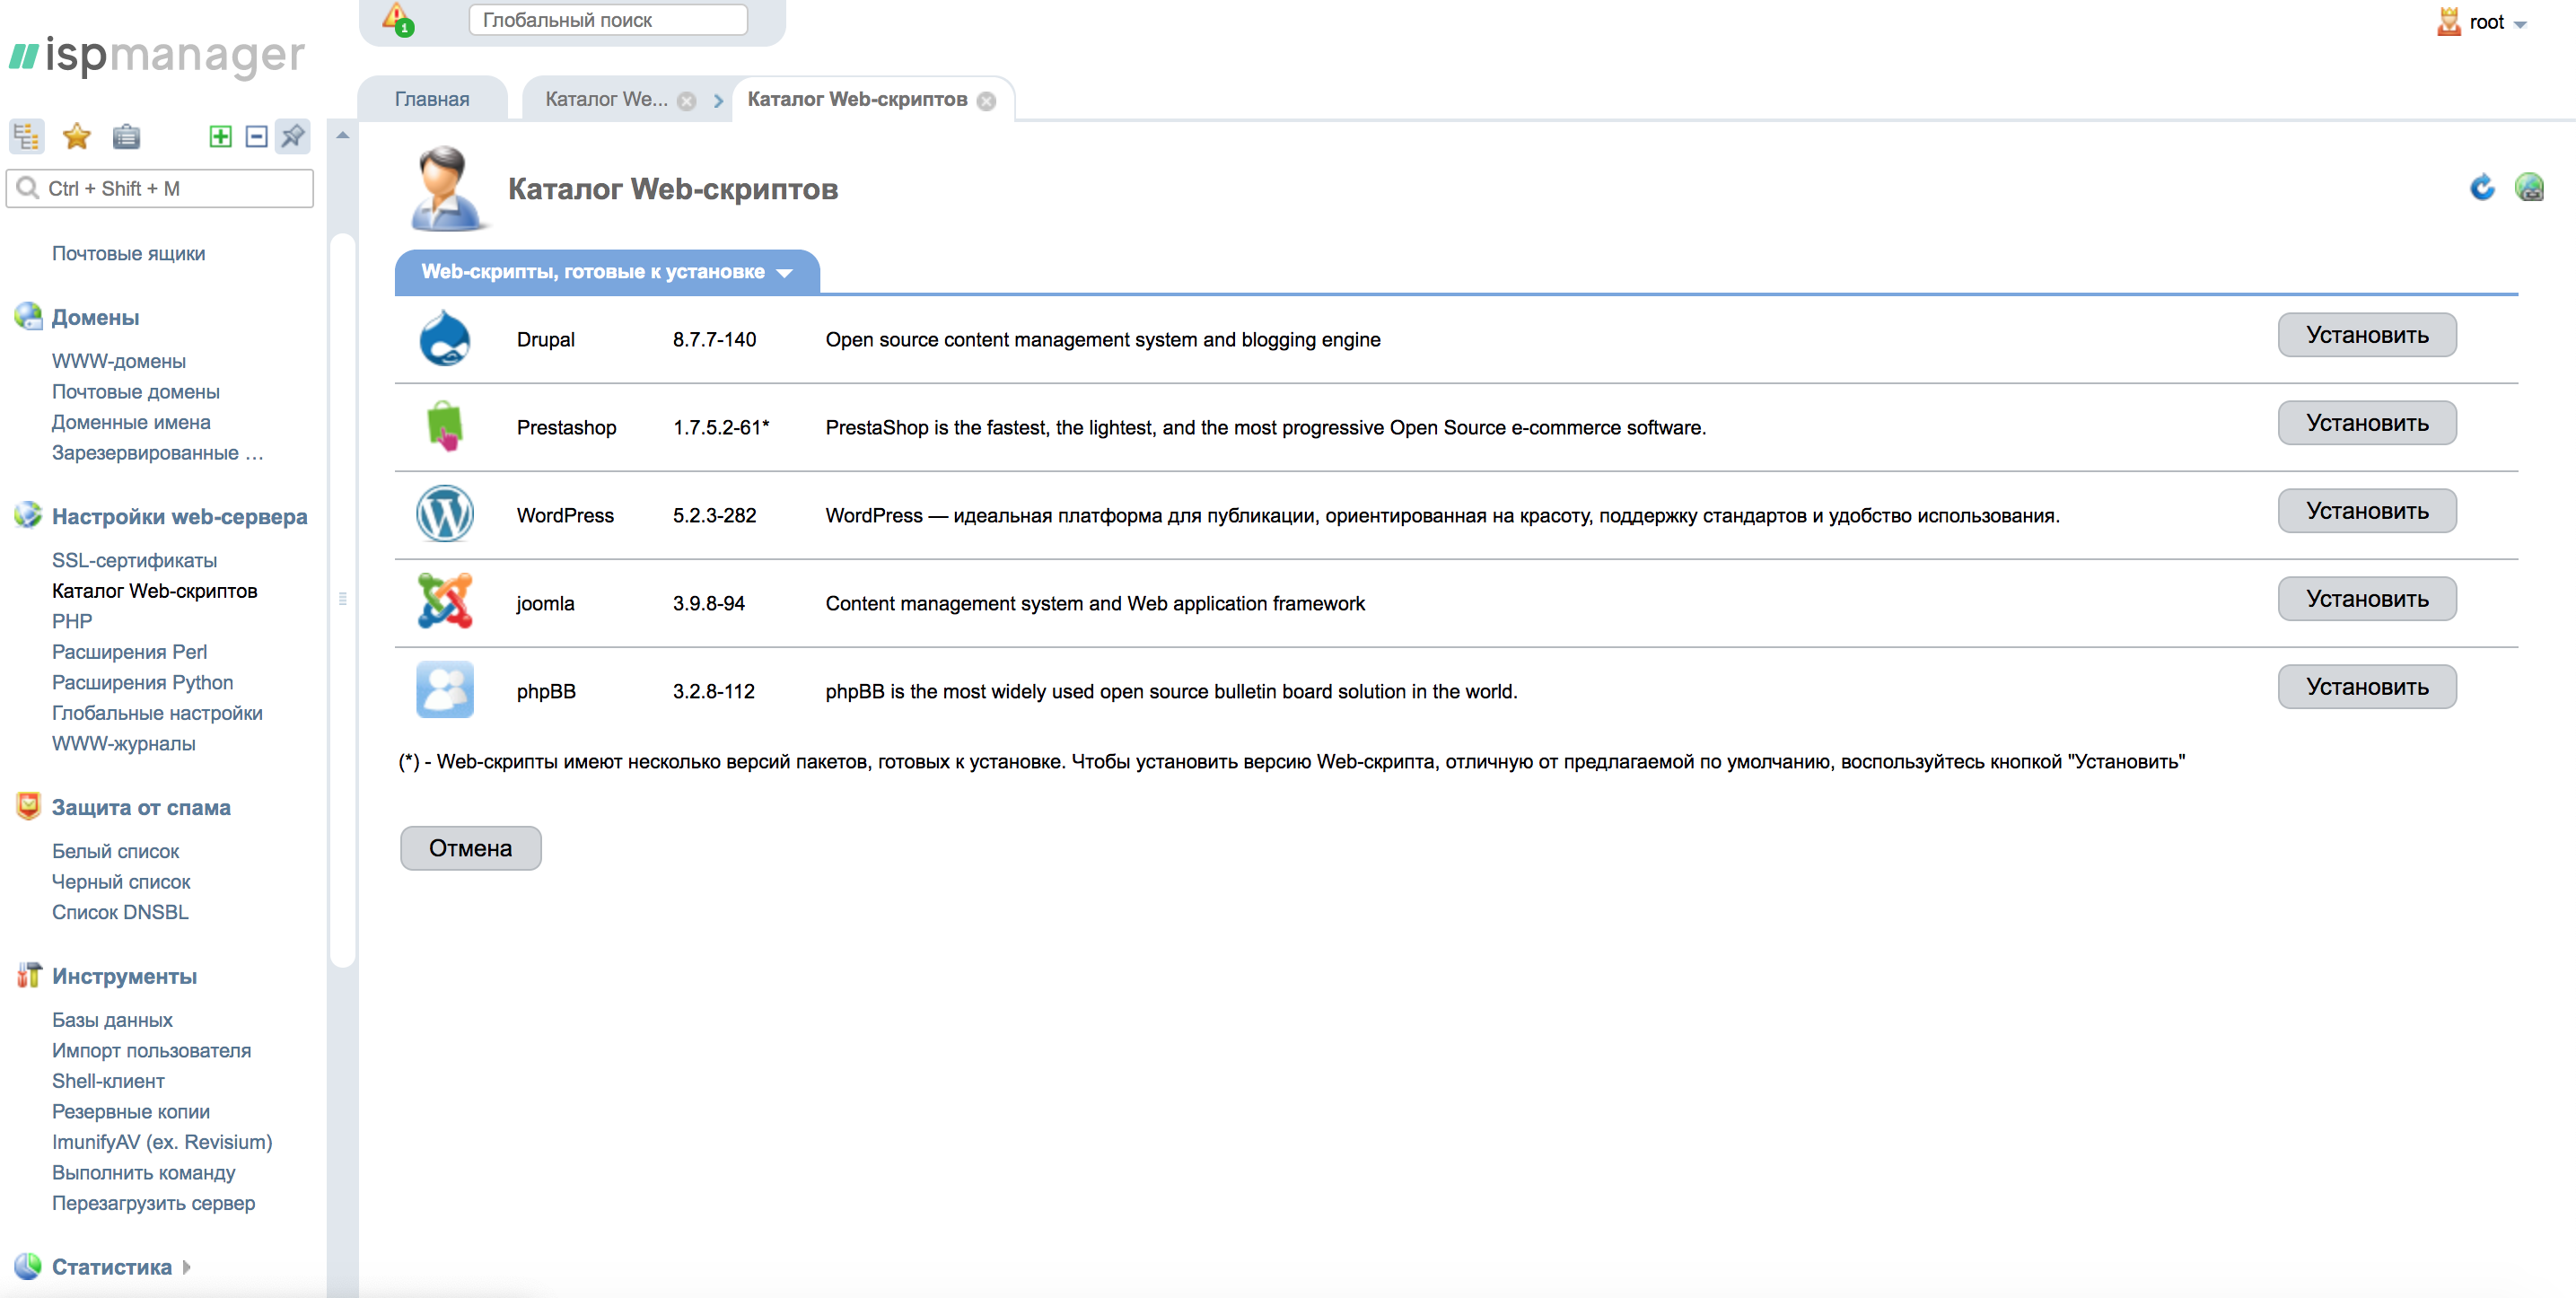This screenshot has height=1298, width=2576.
Task: Collapse all menu sections with minus icon
Action: pyautogui.click(x=256, y=136)
